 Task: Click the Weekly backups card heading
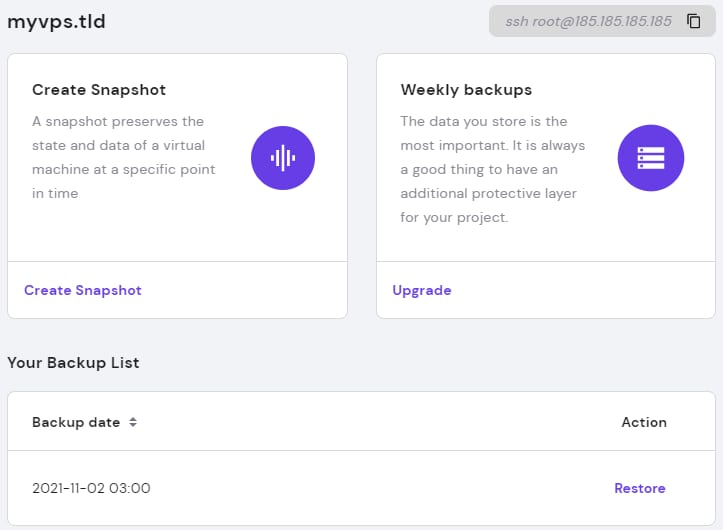466,90
